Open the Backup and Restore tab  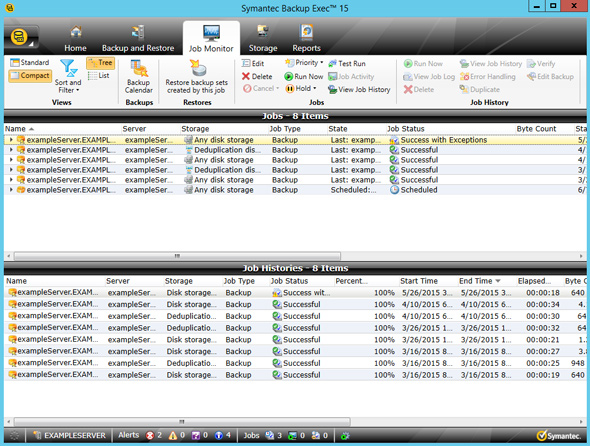(138, 39)
